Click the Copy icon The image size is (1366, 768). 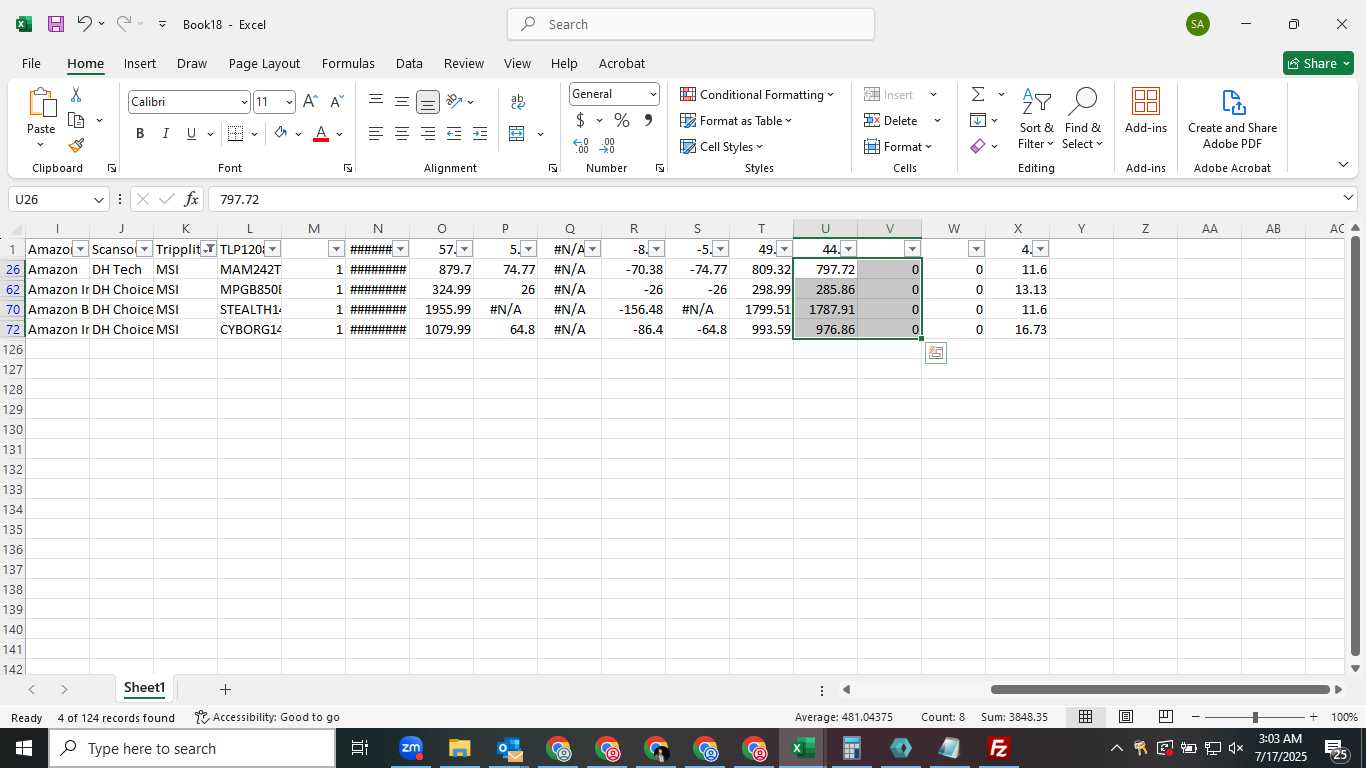tap(76, 120)
